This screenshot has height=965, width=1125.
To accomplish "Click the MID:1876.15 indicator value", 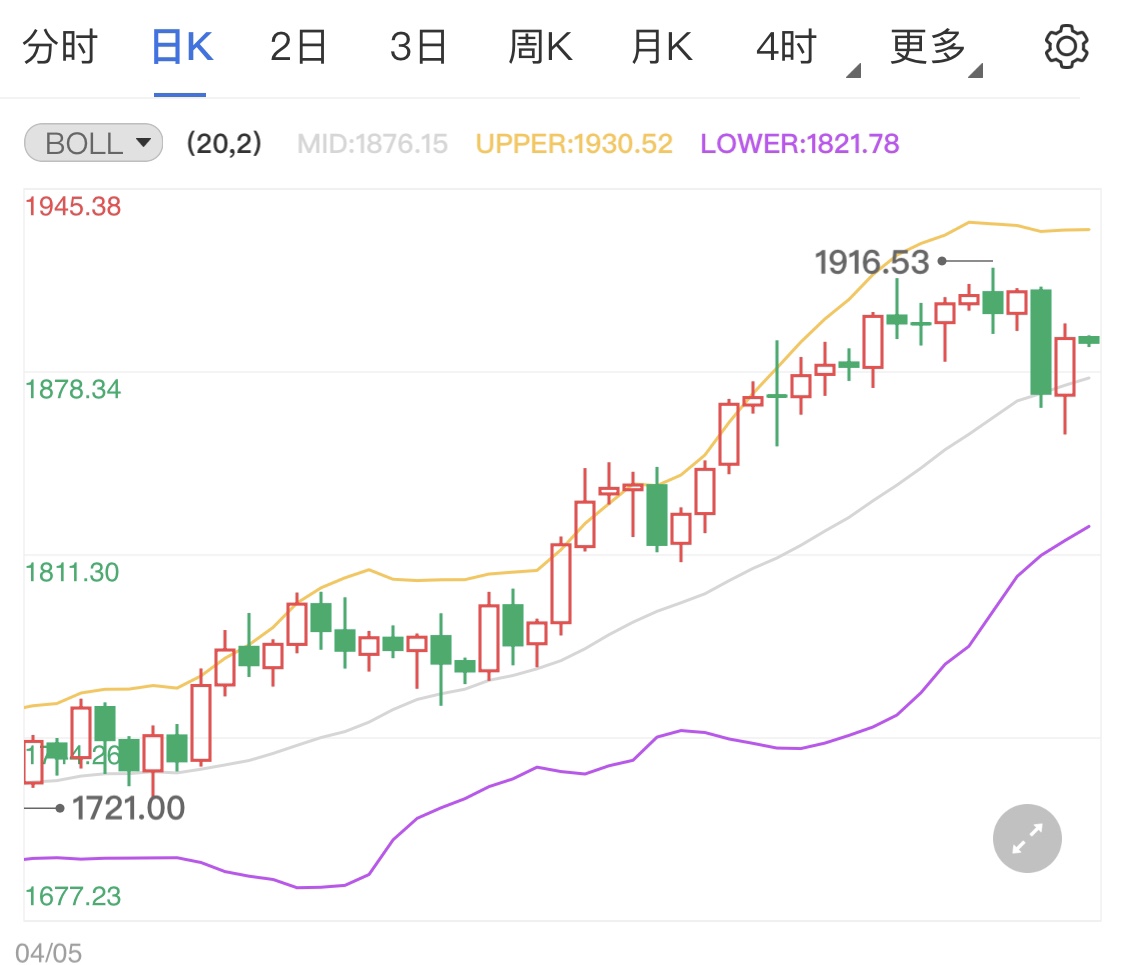I will pos(372,144).
